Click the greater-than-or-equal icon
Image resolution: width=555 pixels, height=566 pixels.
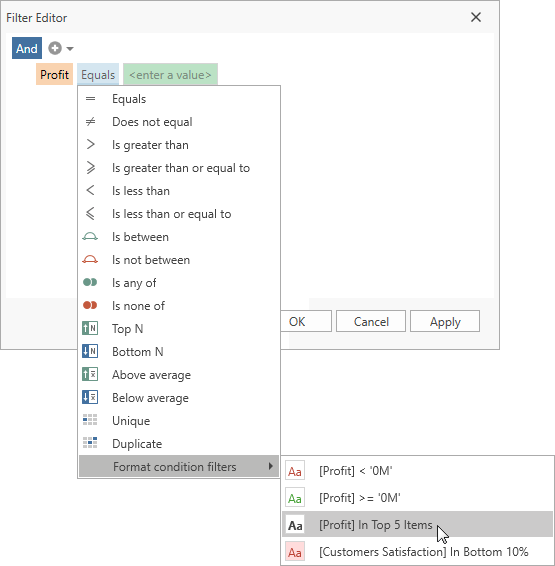(x=90, y=168)
